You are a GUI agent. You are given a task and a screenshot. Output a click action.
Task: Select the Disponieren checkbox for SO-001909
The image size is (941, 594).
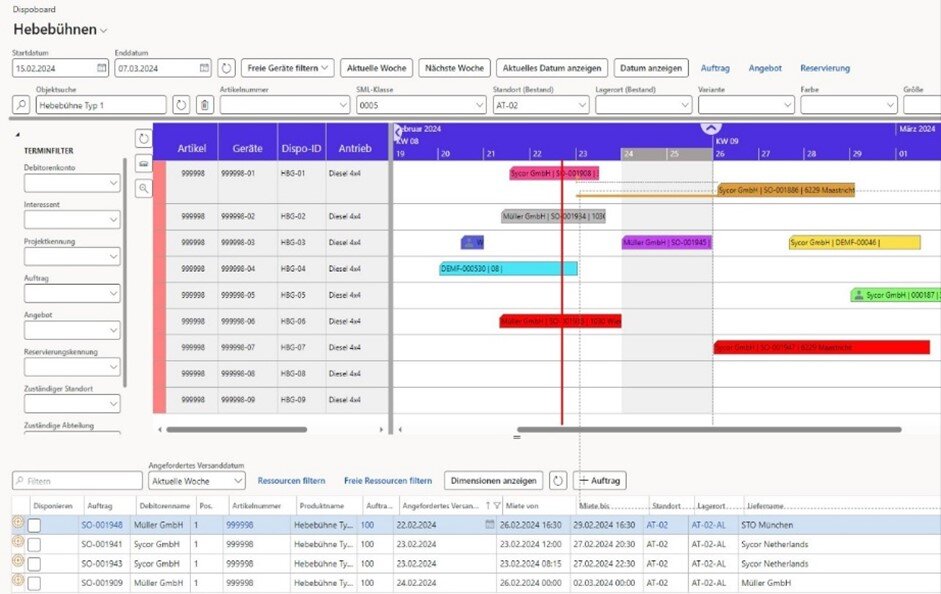point(35,582)
